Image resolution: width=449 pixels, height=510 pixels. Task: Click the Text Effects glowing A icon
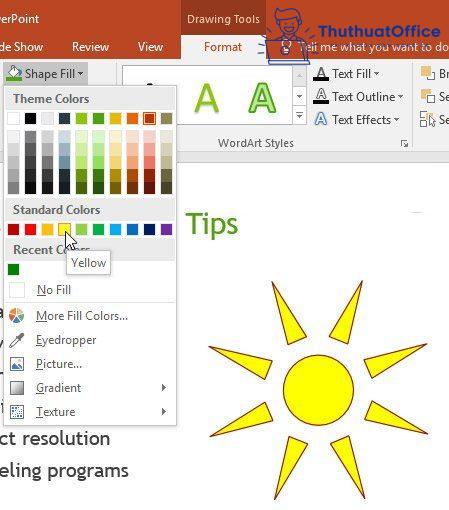(321, 119)
